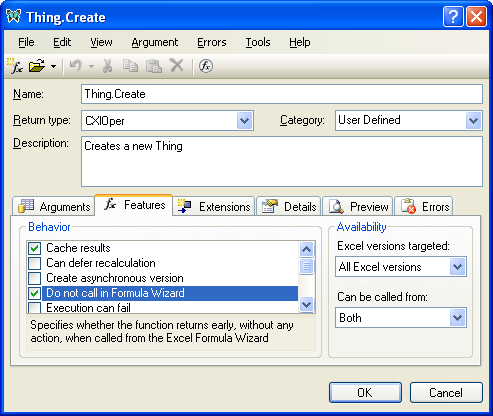Screen dimensions: 493x416
Task: Click the OK button
Action: pyautogui.click(x=365, y=393)
